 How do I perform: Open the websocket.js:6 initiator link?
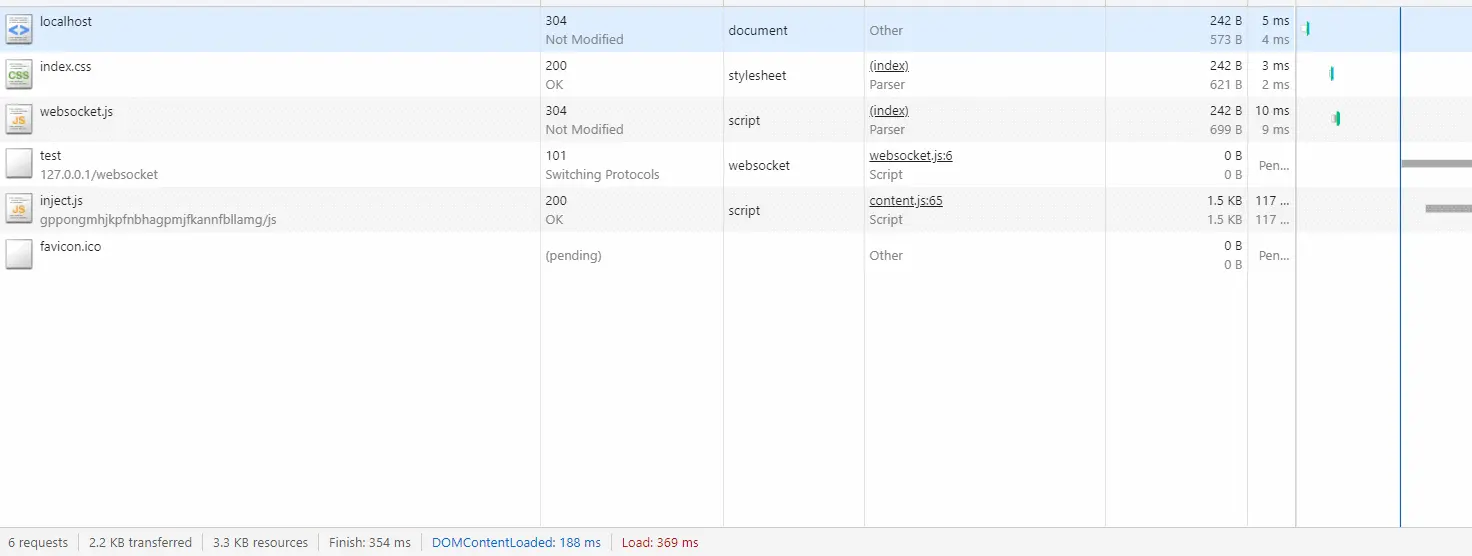click(x=910, y=156)
